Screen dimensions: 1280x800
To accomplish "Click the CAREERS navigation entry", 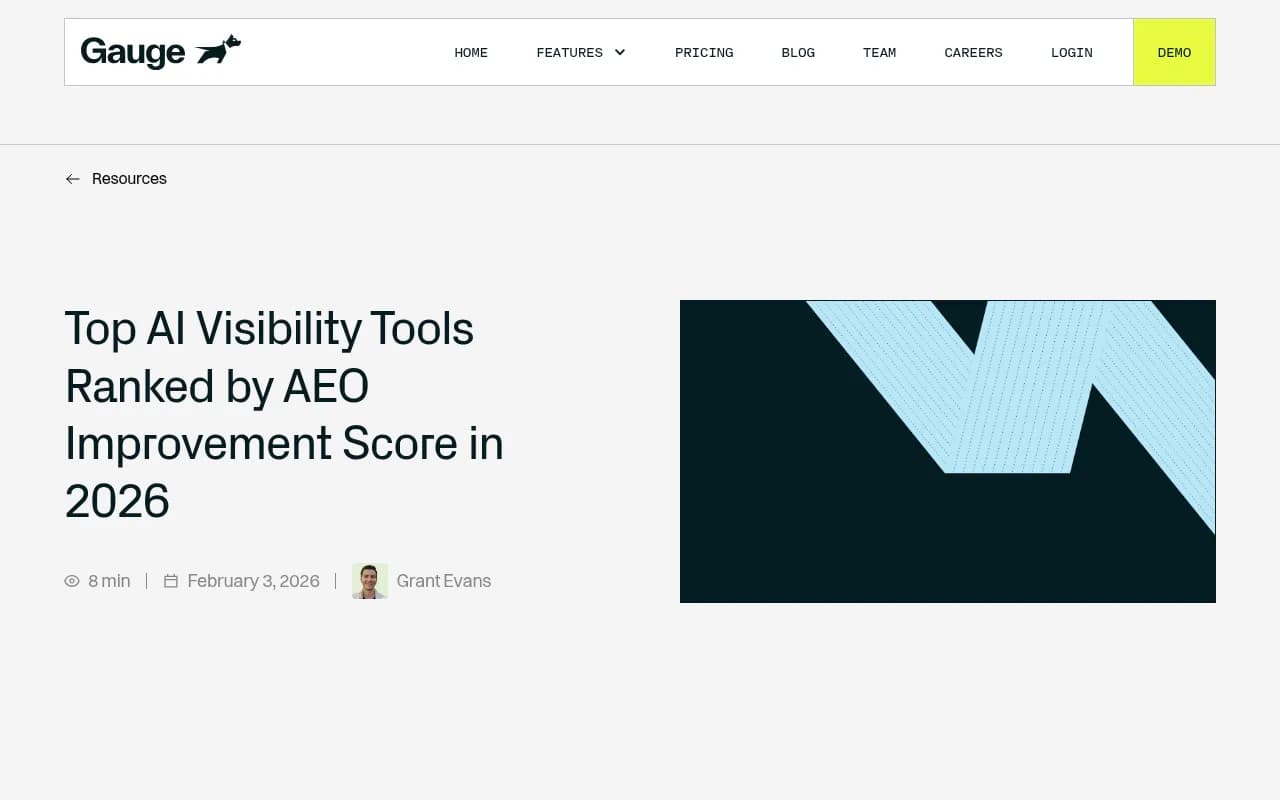I will (x=973, y=52).
